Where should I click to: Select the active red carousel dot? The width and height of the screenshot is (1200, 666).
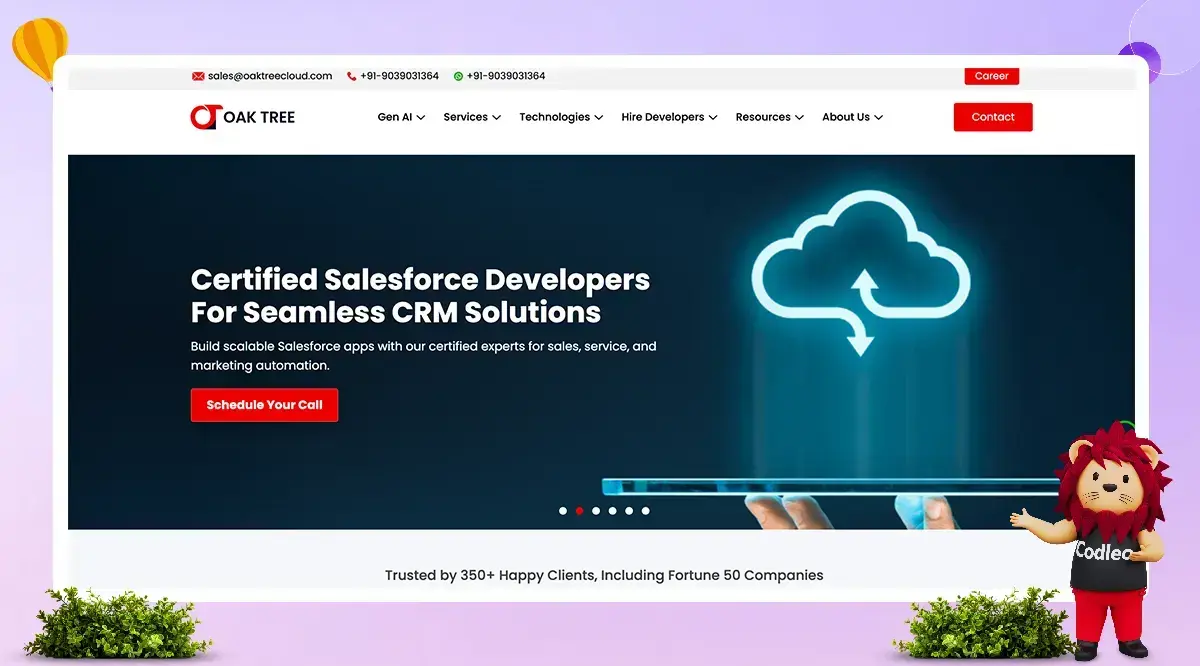click(x=579, y=511)
